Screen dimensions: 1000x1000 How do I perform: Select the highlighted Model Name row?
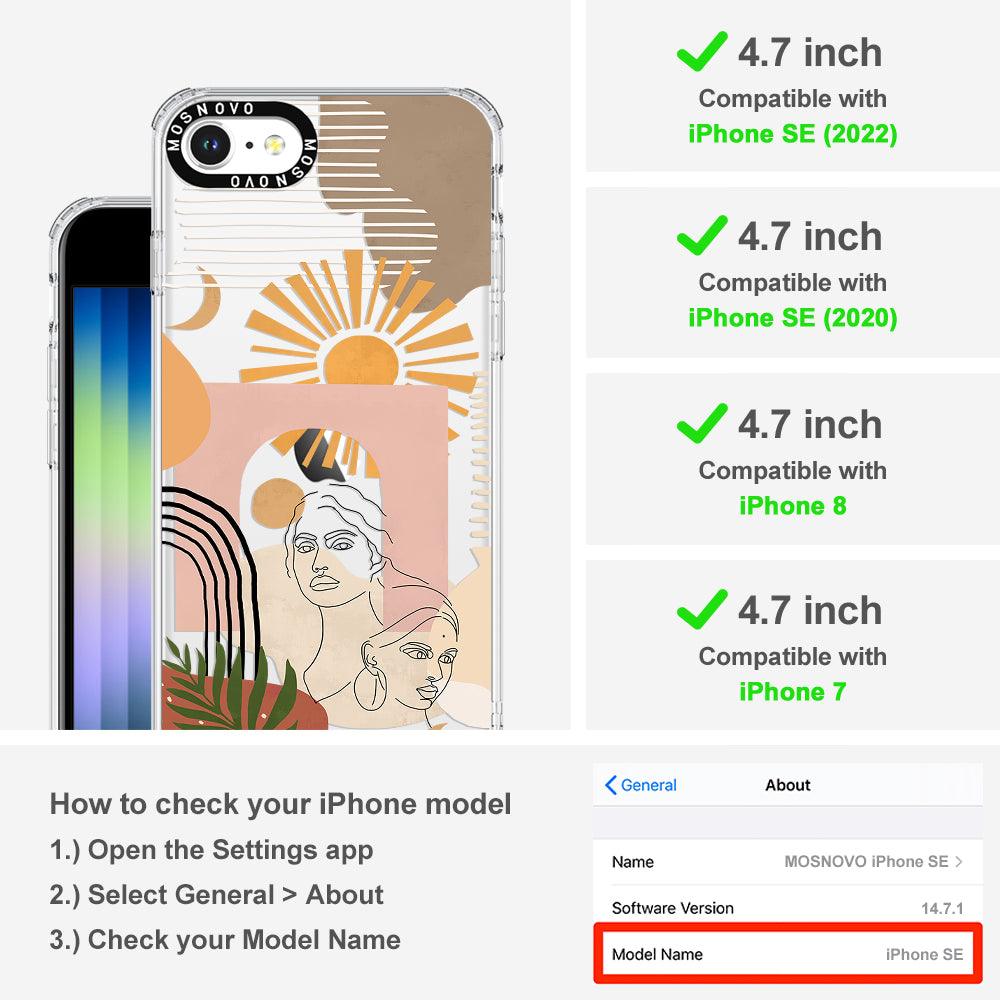[x=788, y=954]
